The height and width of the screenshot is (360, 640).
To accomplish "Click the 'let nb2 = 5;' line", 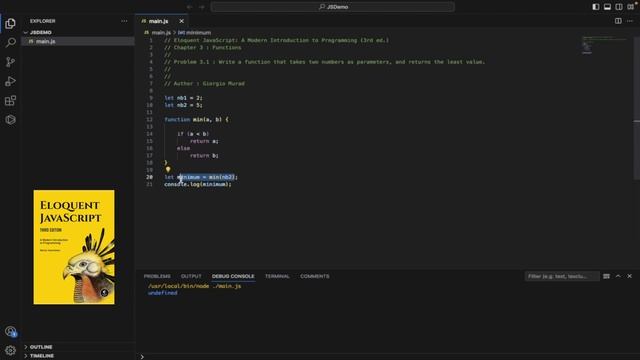I will (183, 105).
